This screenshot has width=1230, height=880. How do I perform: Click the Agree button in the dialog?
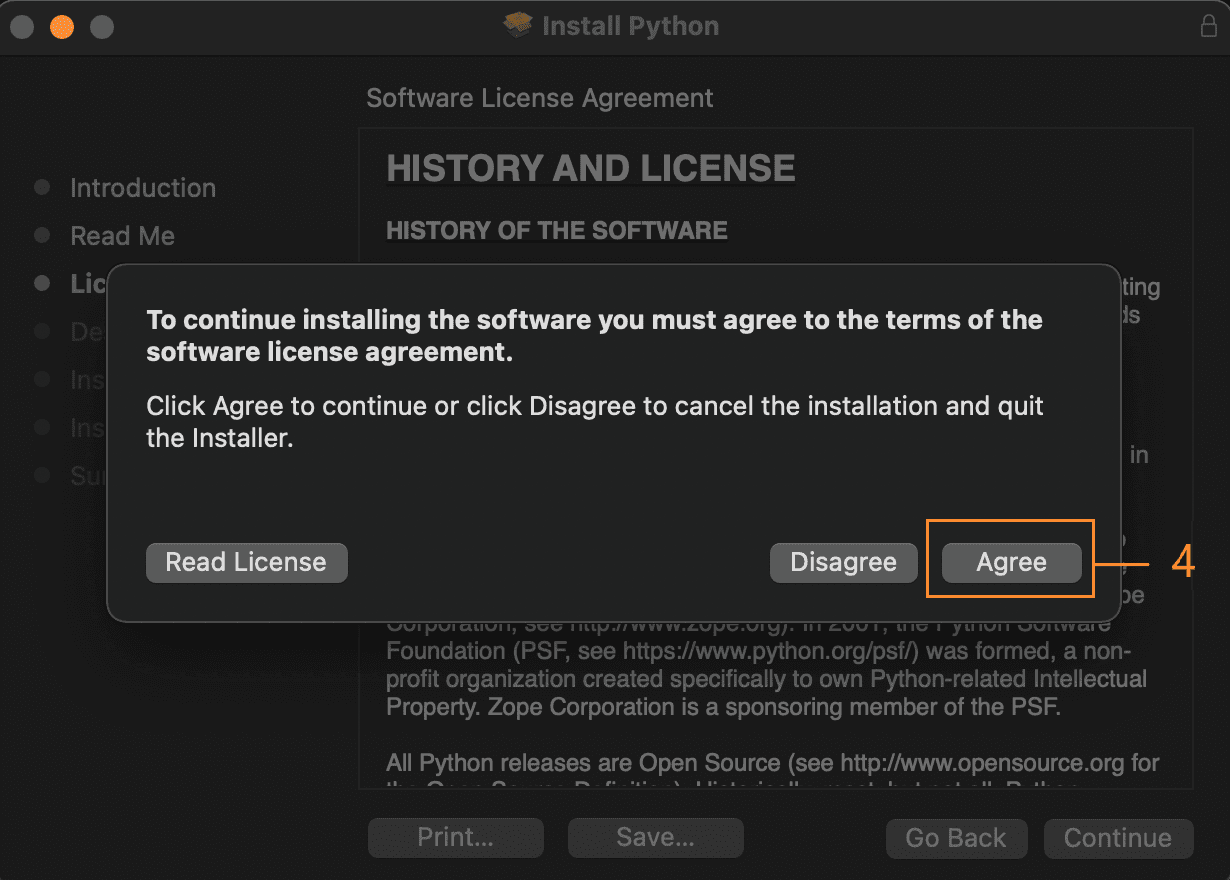click(x=1011, y=562)
